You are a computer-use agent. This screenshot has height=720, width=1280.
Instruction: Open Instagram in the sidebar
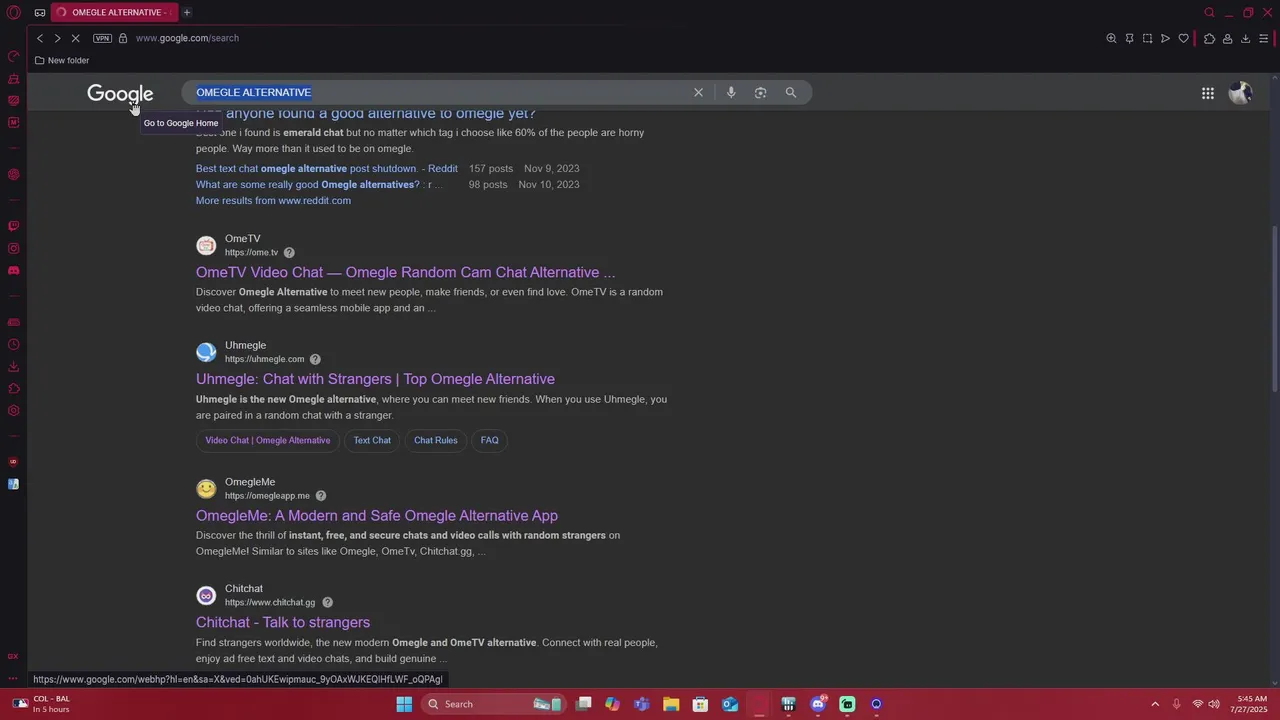coord(13,248)
